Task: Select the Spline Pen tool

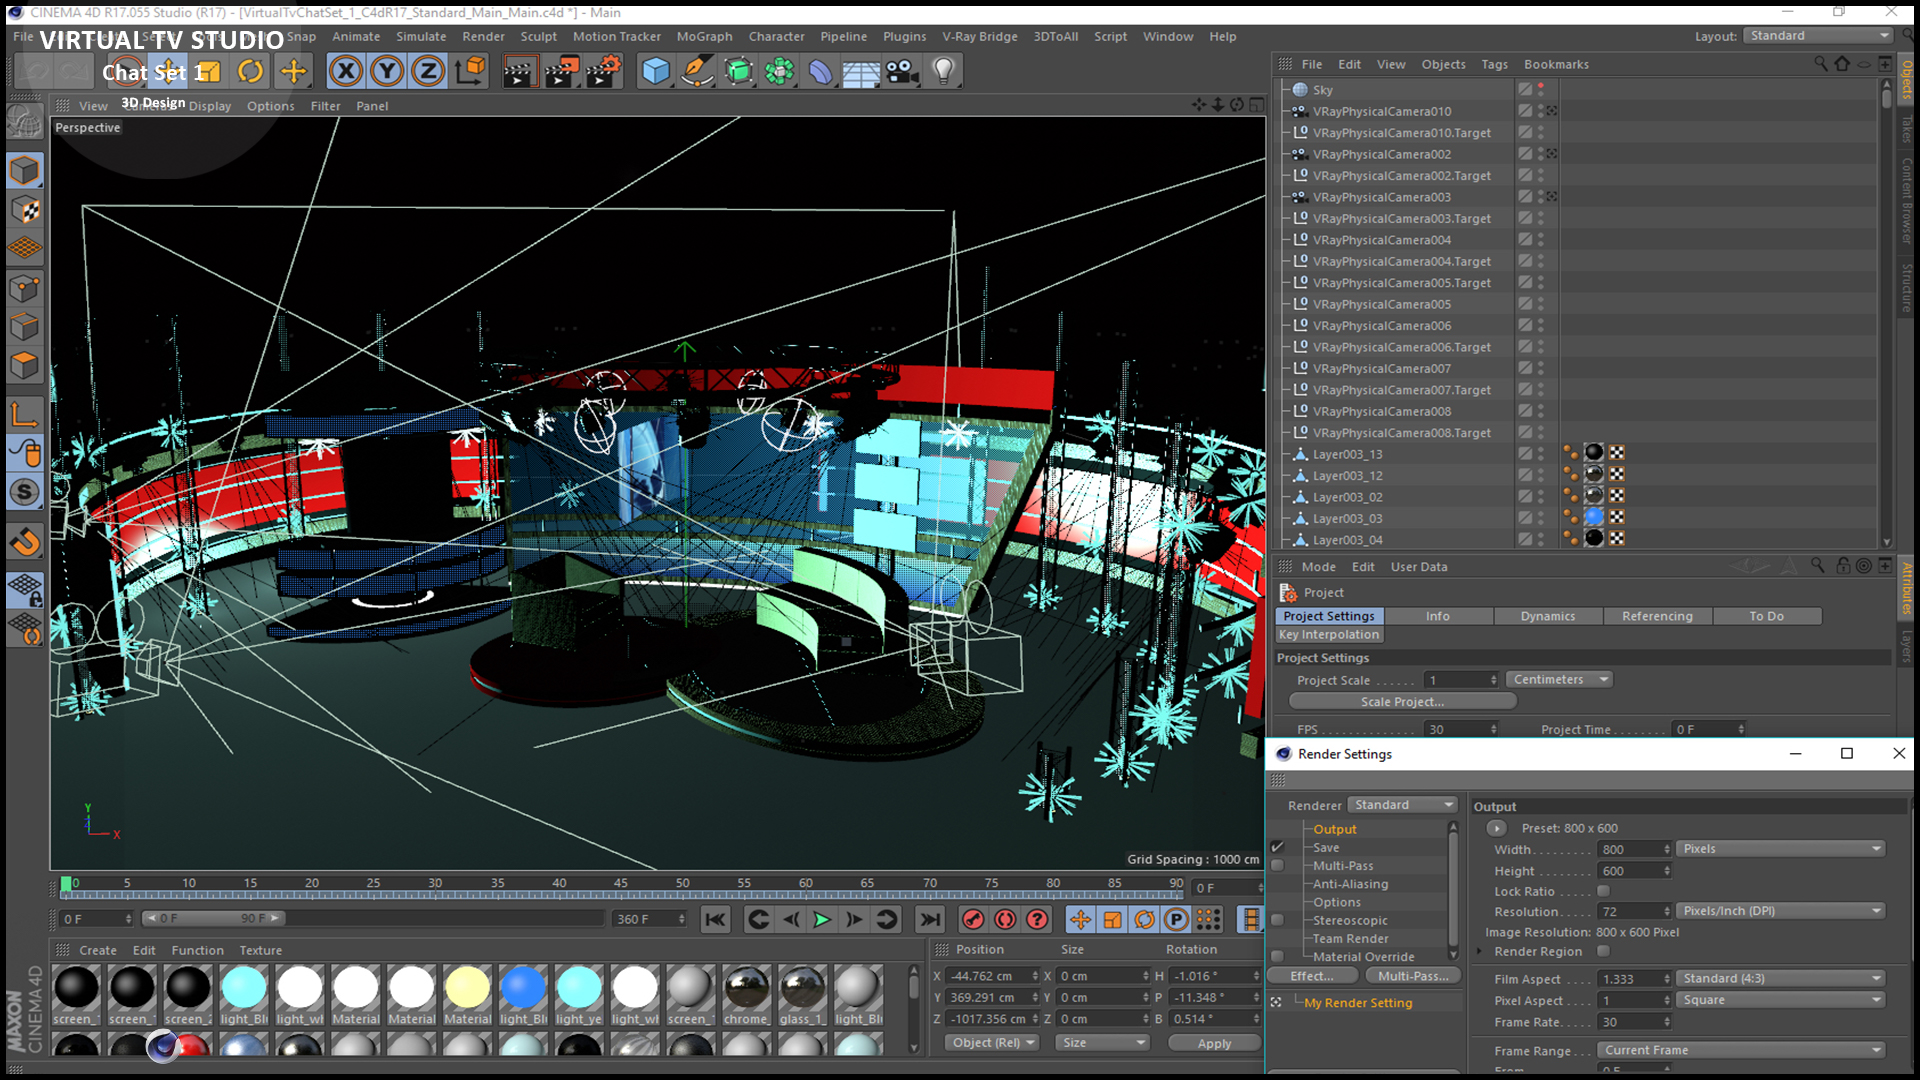Action: (697, 71)
